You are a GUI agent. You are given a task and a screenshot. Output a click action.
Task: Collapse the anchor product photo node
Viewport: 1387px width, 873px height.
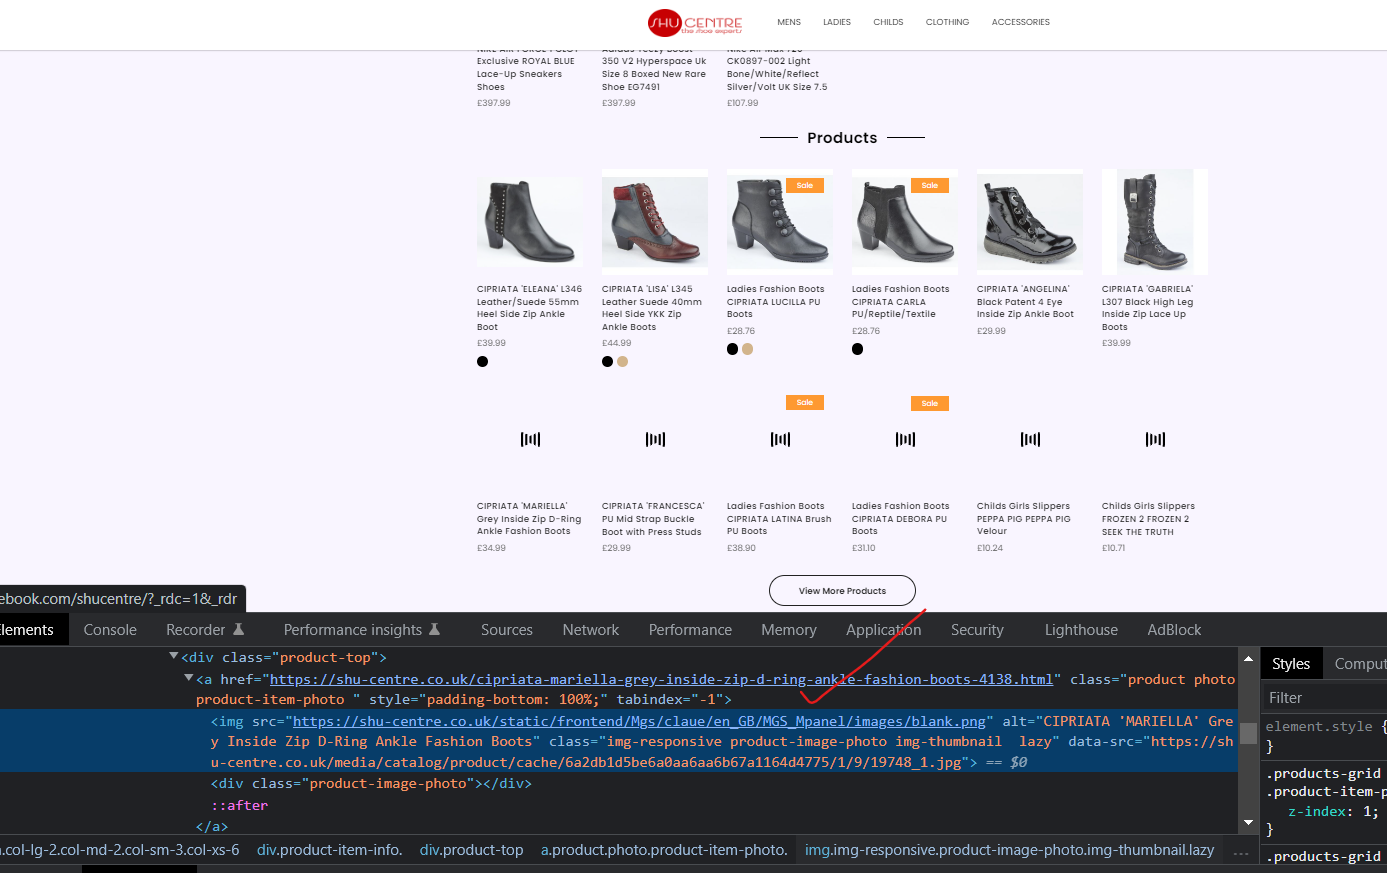click(189, 678)
